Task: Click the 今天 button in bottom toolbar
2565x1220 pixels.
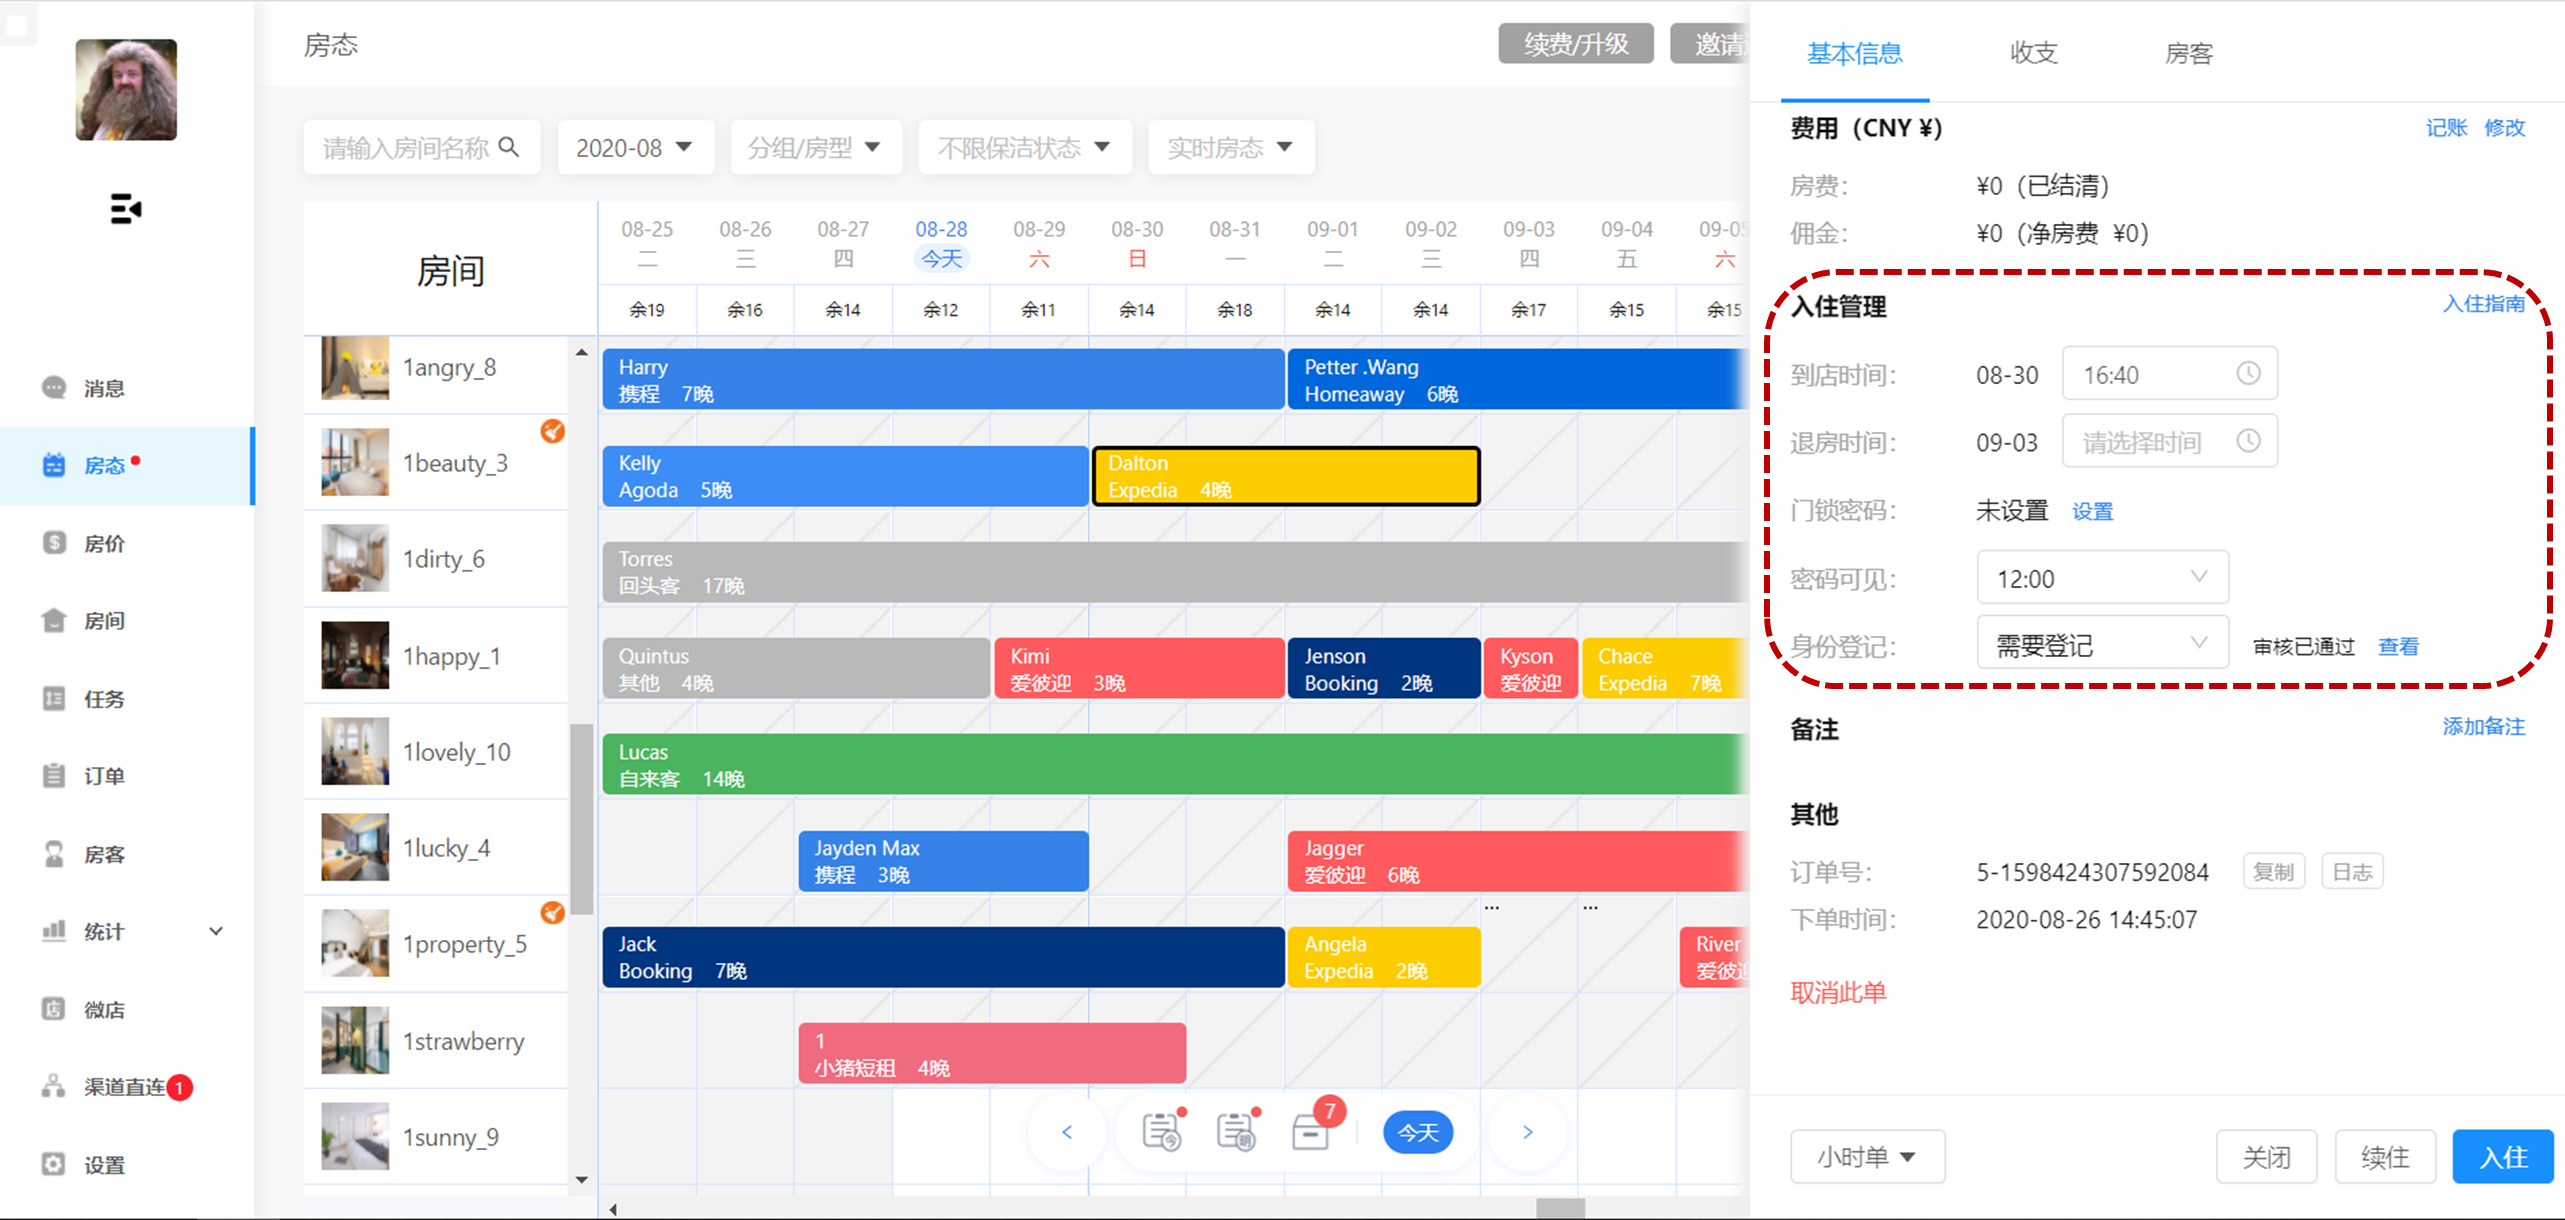Action: 1417,1132
